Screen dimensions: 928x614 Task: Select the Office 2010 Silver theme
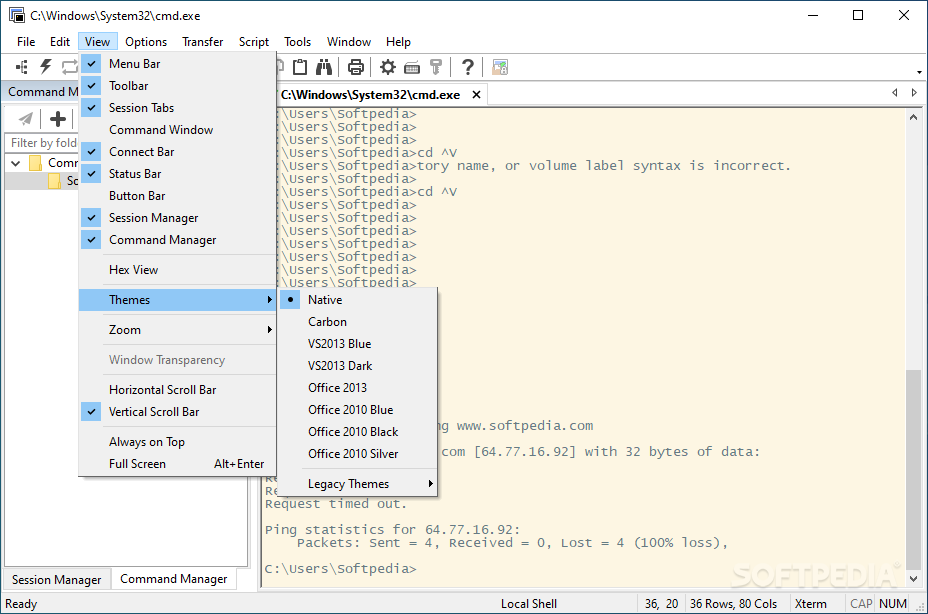click(357, 454)
